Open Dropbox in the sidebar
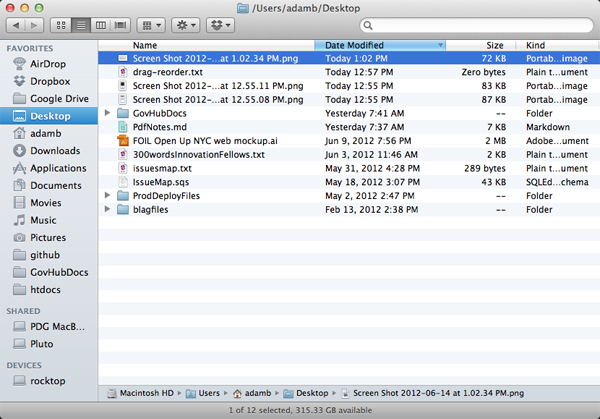Viewport: 600px width, 419px height. 49,81
